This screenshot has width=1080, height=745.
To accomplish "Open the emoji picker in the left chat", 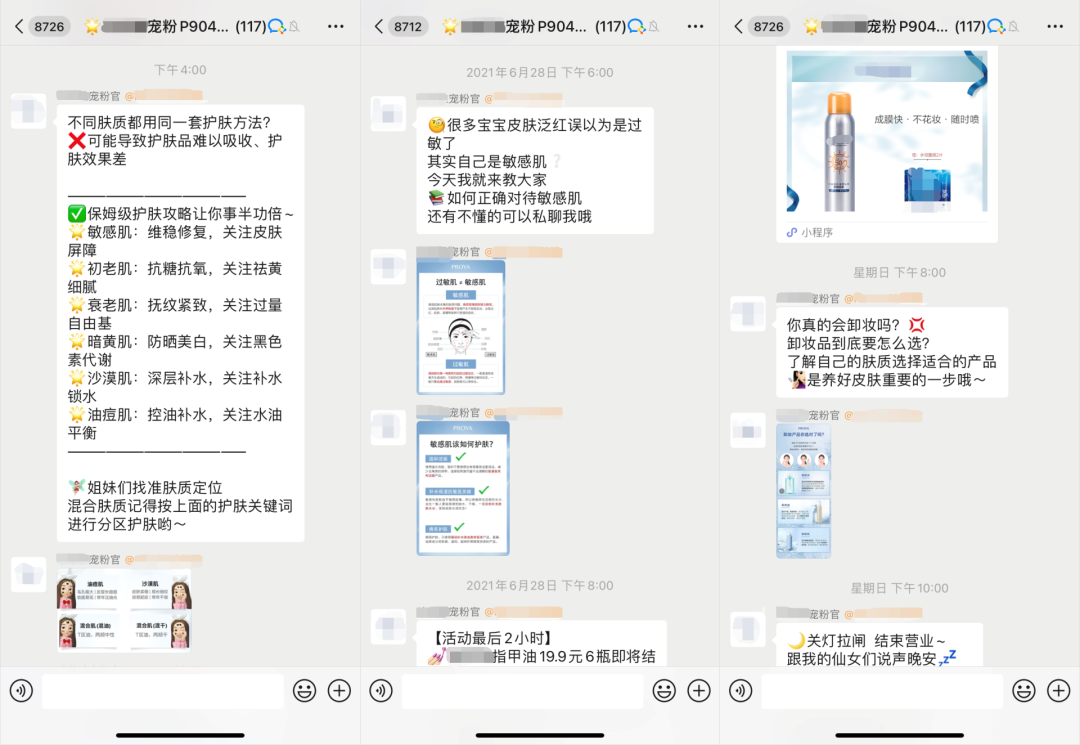I will coord(304,690).
